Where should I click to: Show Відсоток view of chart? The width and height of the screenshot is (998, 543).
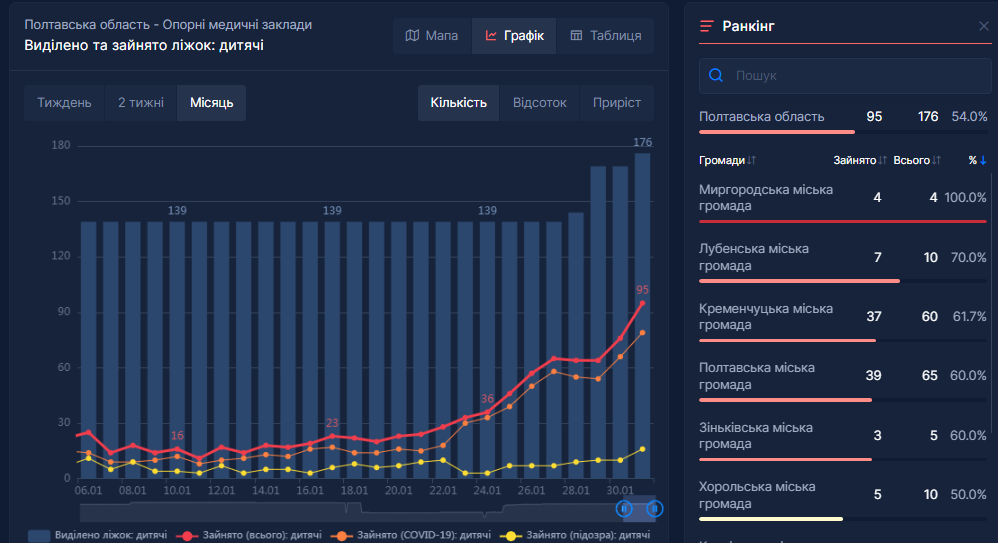pos(539,103)
